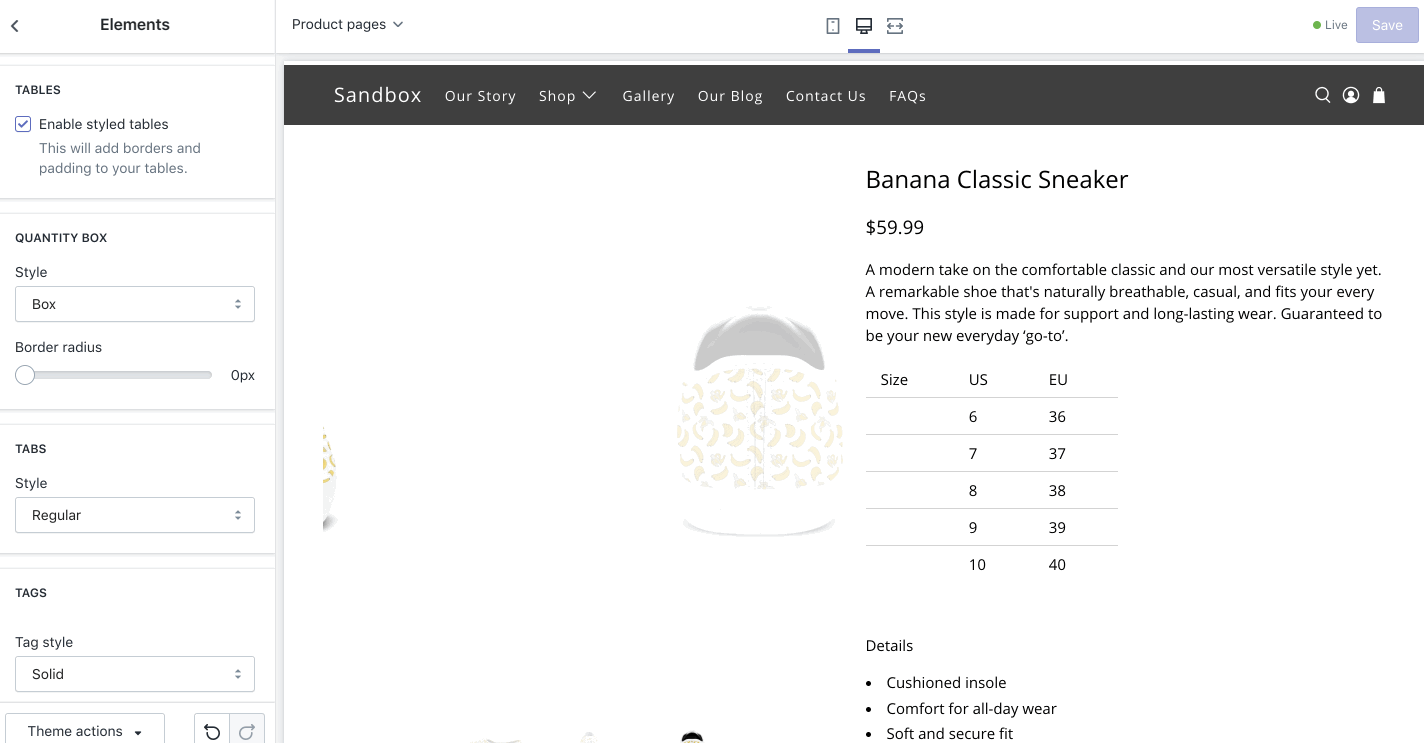Expand the Tabs Style dropdown
1424x743 pixels.
[x=135, y=515]
